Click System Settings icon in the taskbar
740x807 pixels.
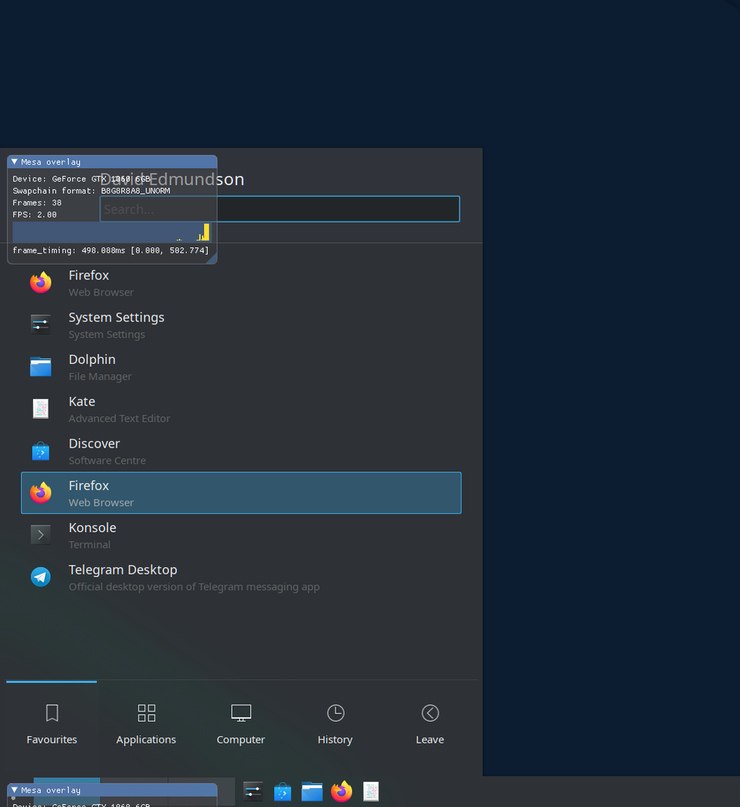point(253,792)
